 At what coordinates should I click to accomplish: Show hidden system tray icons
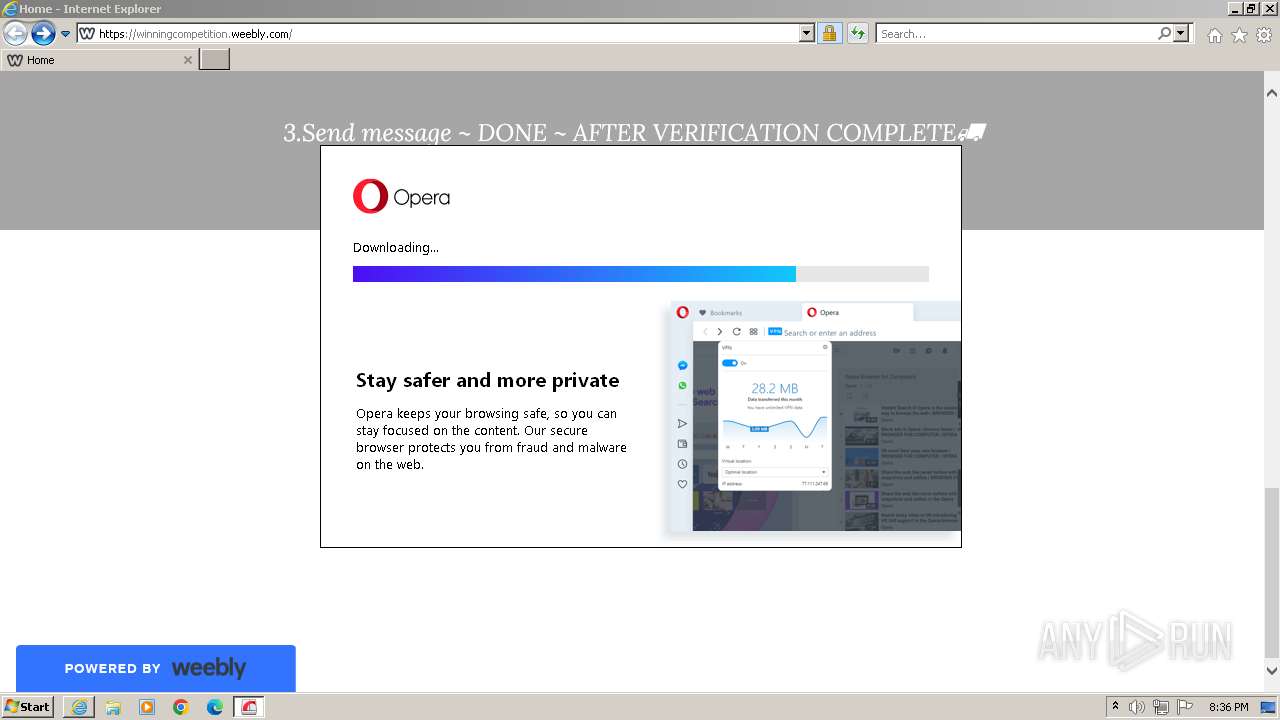tap(1115, 707)
